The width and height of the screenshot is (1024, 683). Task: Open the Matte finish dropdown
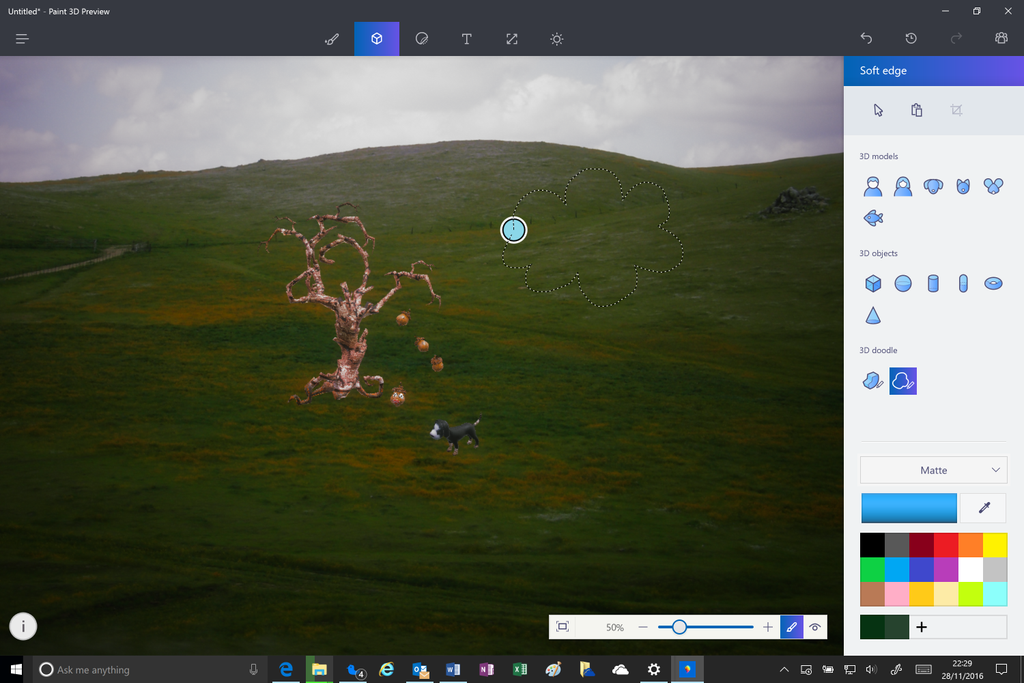(933, 470)
